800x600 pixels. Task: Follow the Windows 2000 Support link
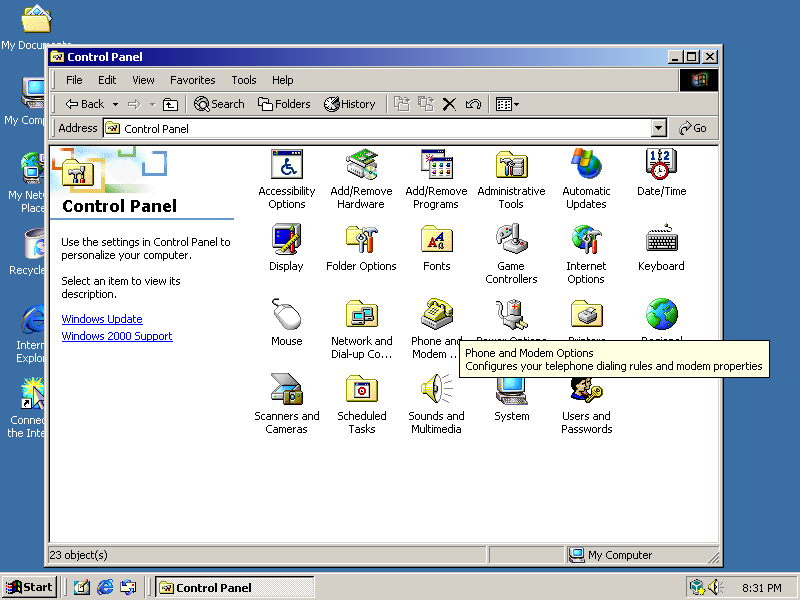(117, 336)
